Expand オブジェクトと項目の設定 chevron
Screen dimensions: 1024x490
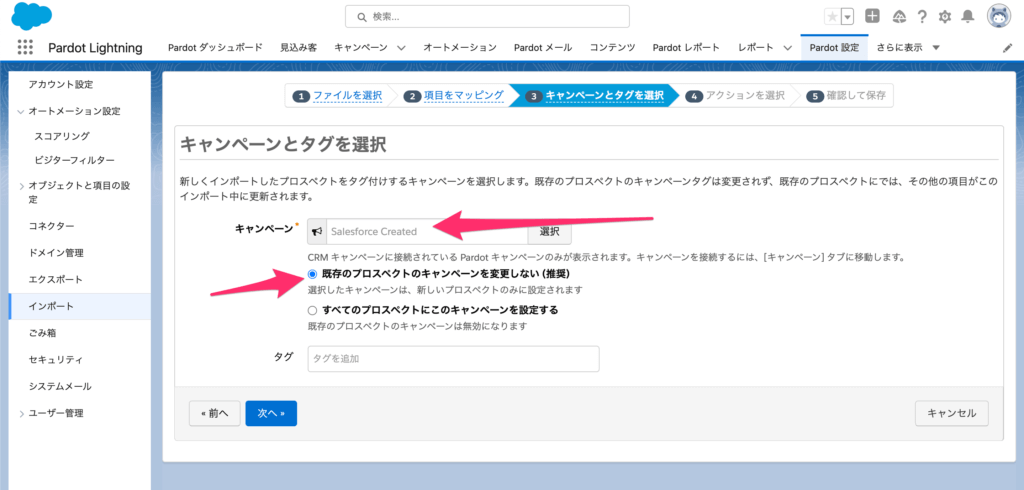coord(22,186)
